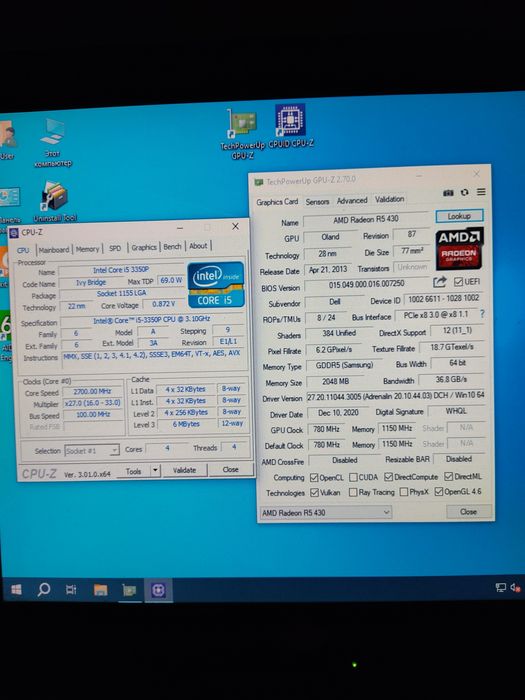Select the CPU tab in CPU-Z
This screenshot has height=700, width=525.
tap(23, 250)
